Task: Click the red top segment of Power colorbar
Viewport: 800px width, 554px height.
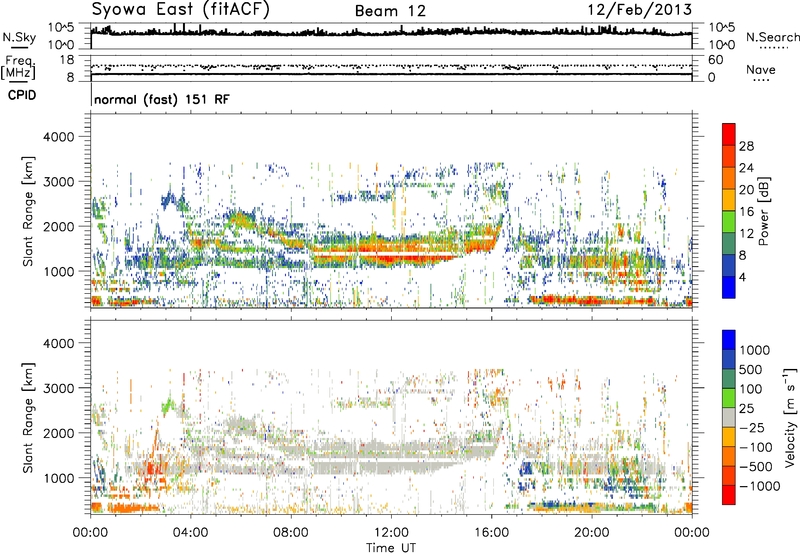Action: [729, 134]
